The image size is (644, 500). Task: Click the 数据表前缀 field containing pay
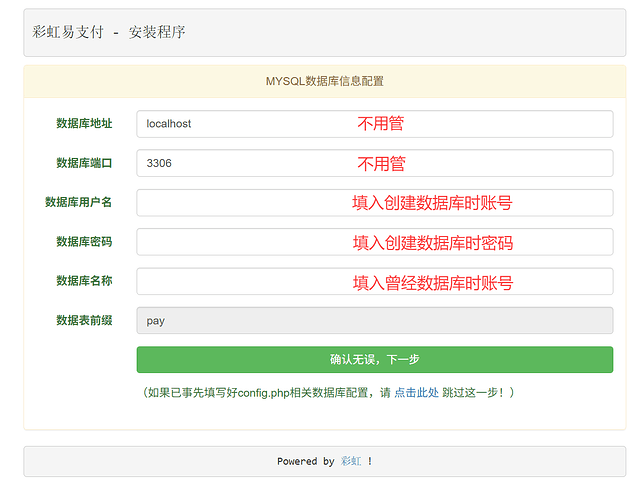coord(374,321)
